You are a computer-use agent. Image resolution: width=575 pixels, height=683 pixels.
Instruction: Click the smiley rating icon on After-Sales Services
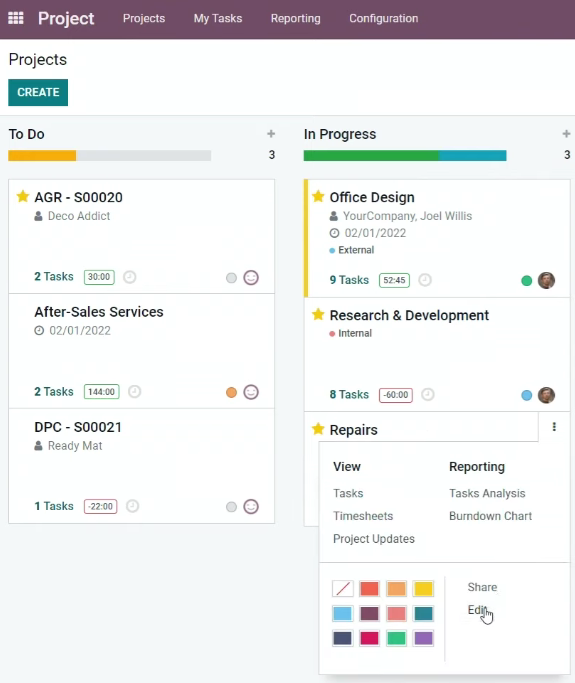[x=251, y=392]
